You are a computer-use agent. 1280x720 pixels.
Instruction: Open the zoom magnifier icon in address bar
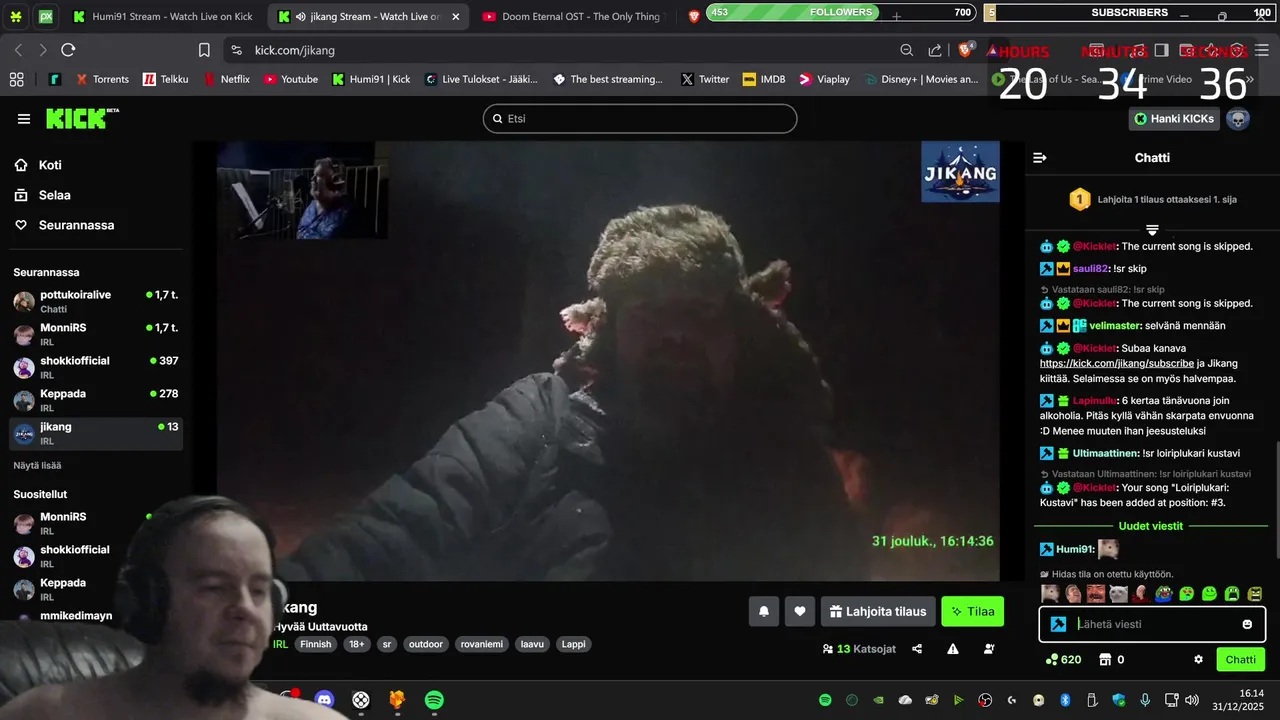(907, 50)
